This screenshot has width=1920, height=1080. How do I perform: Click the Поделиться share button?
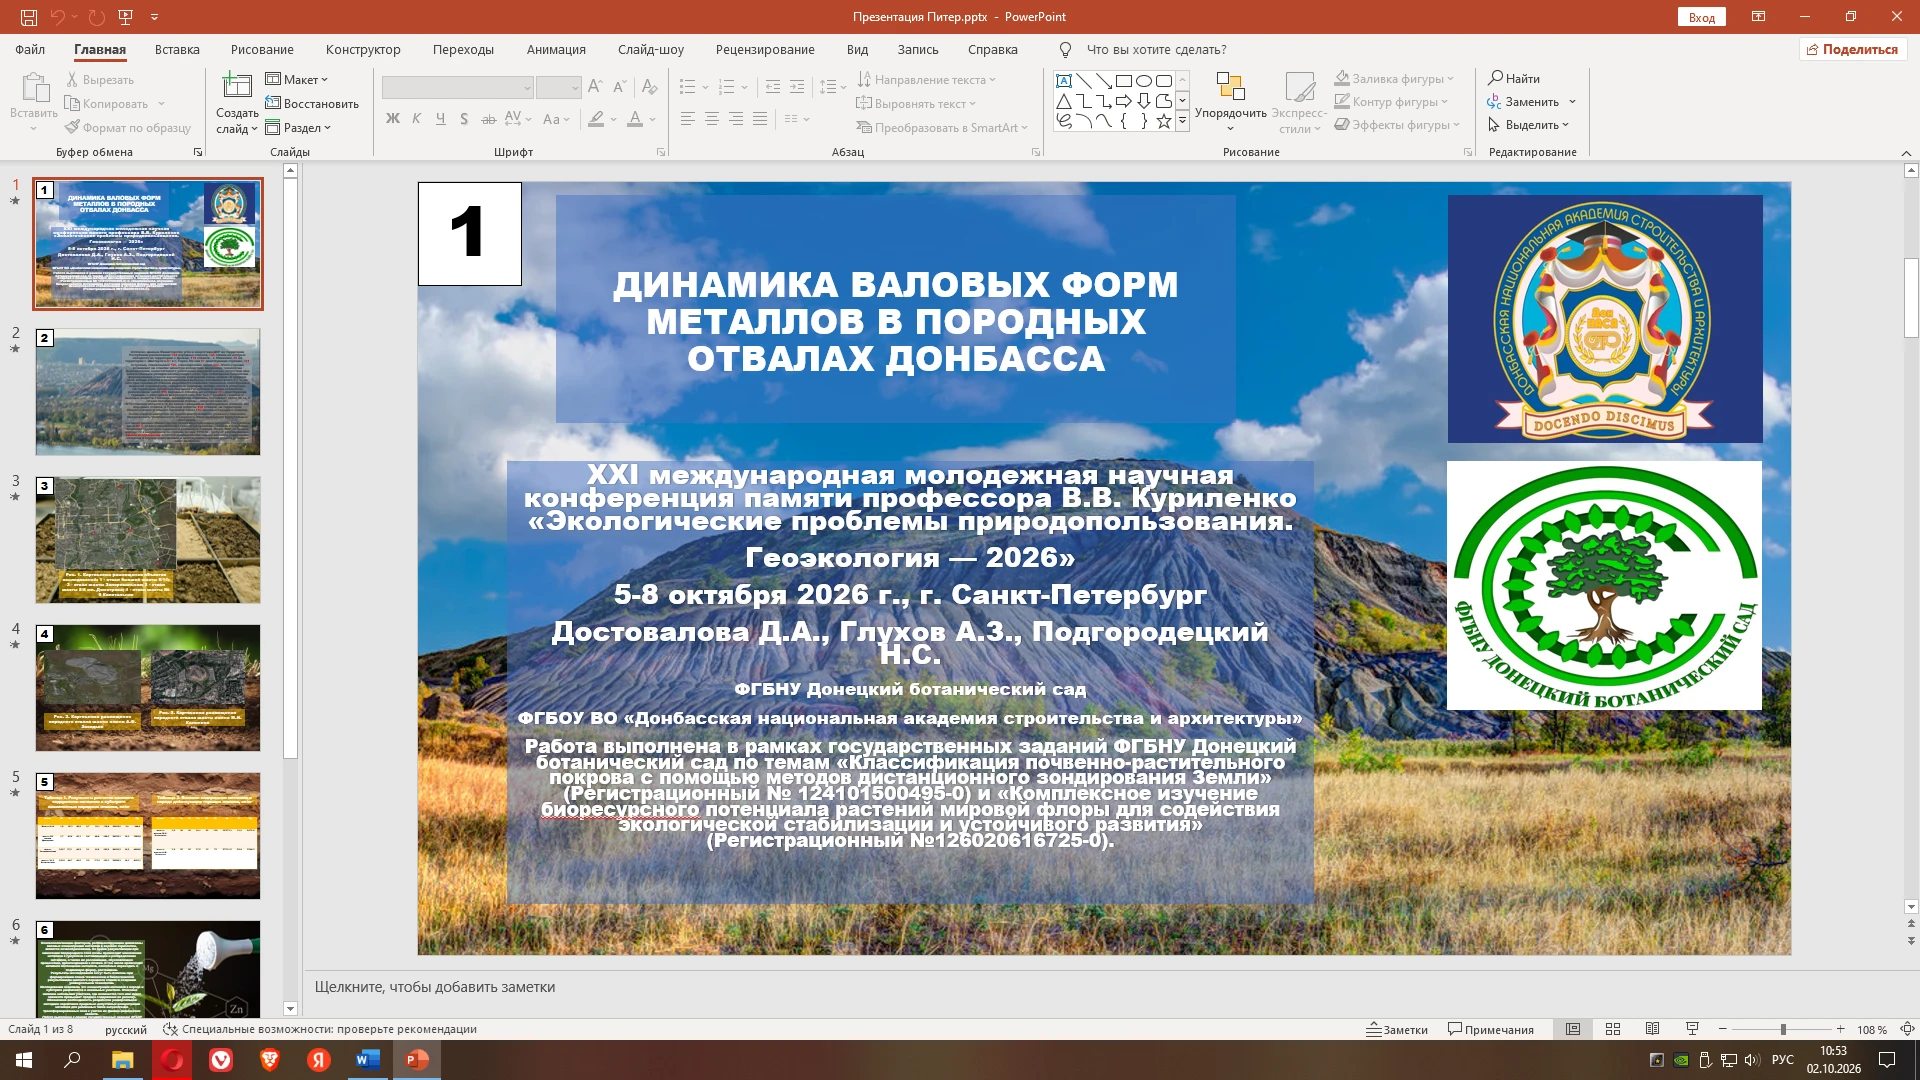tap(1853, 50)
